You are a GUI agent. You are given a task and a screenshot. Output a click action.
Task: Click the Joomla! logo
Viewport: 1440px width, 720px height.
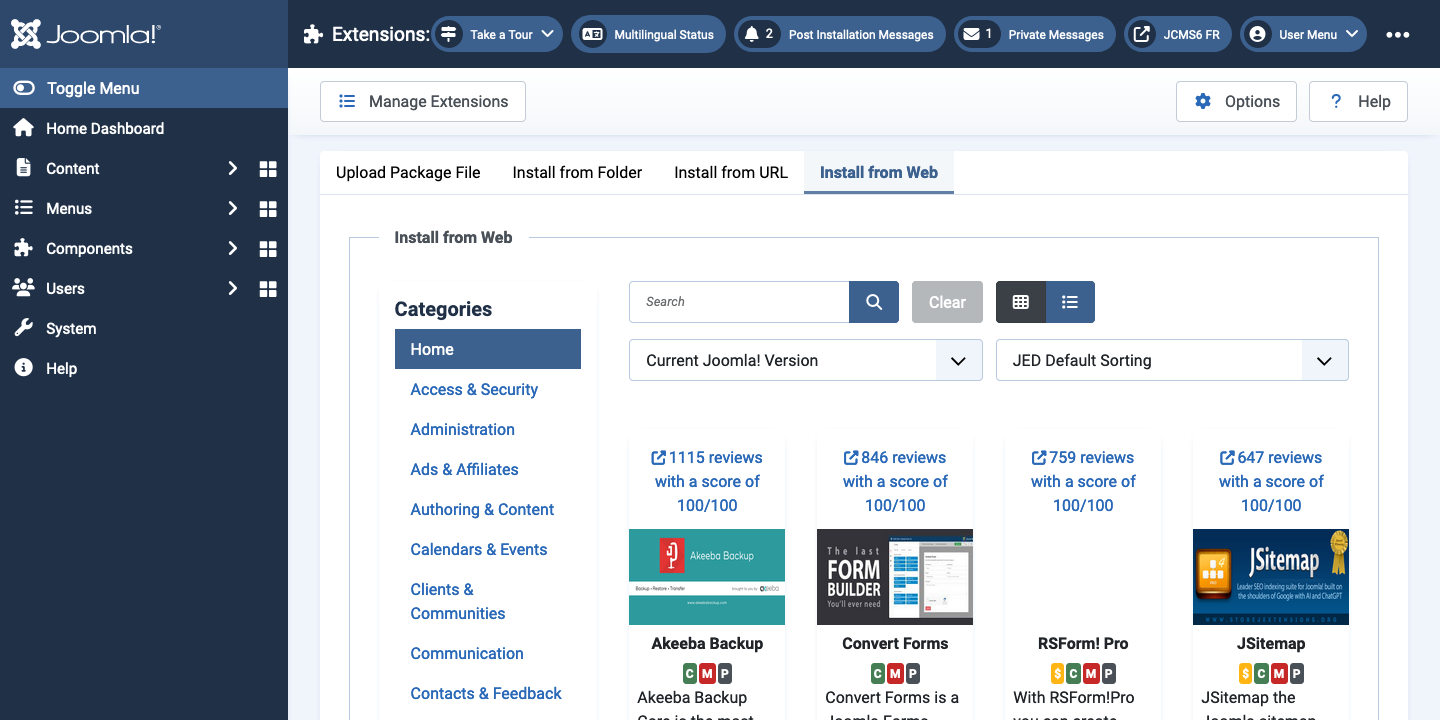86,34
